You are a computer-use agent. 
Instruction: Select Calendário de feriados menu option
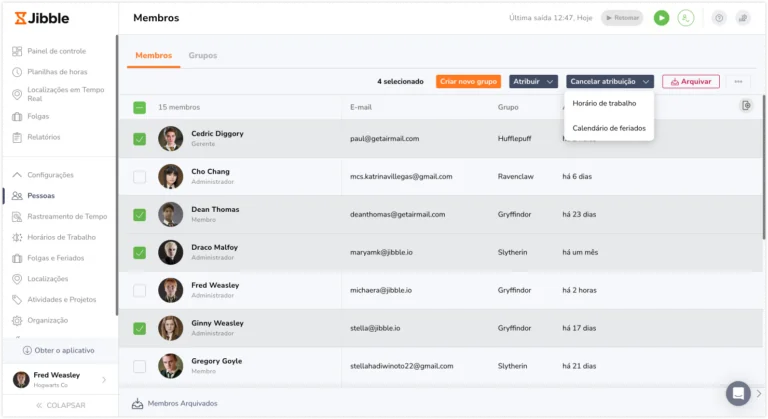(609, 128)
